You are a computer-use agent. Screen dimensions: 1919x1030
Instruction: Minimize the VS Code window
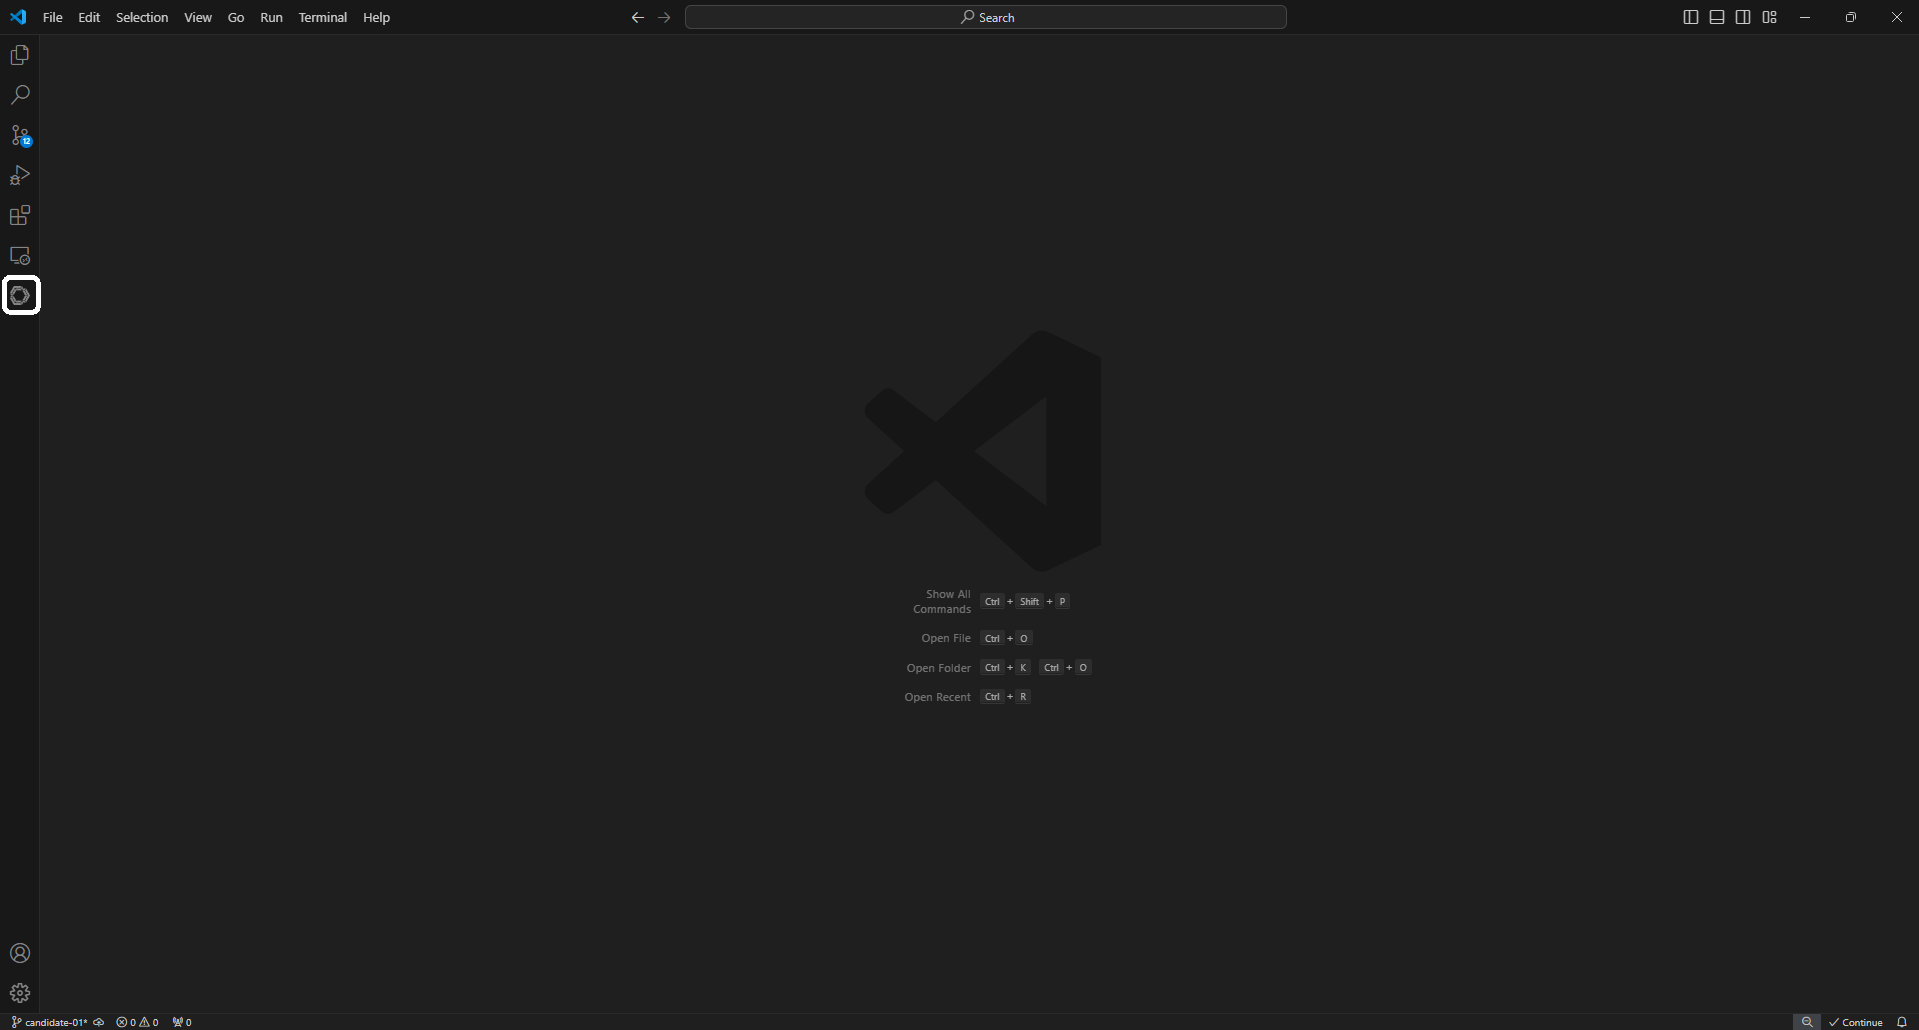point(1805,17)
